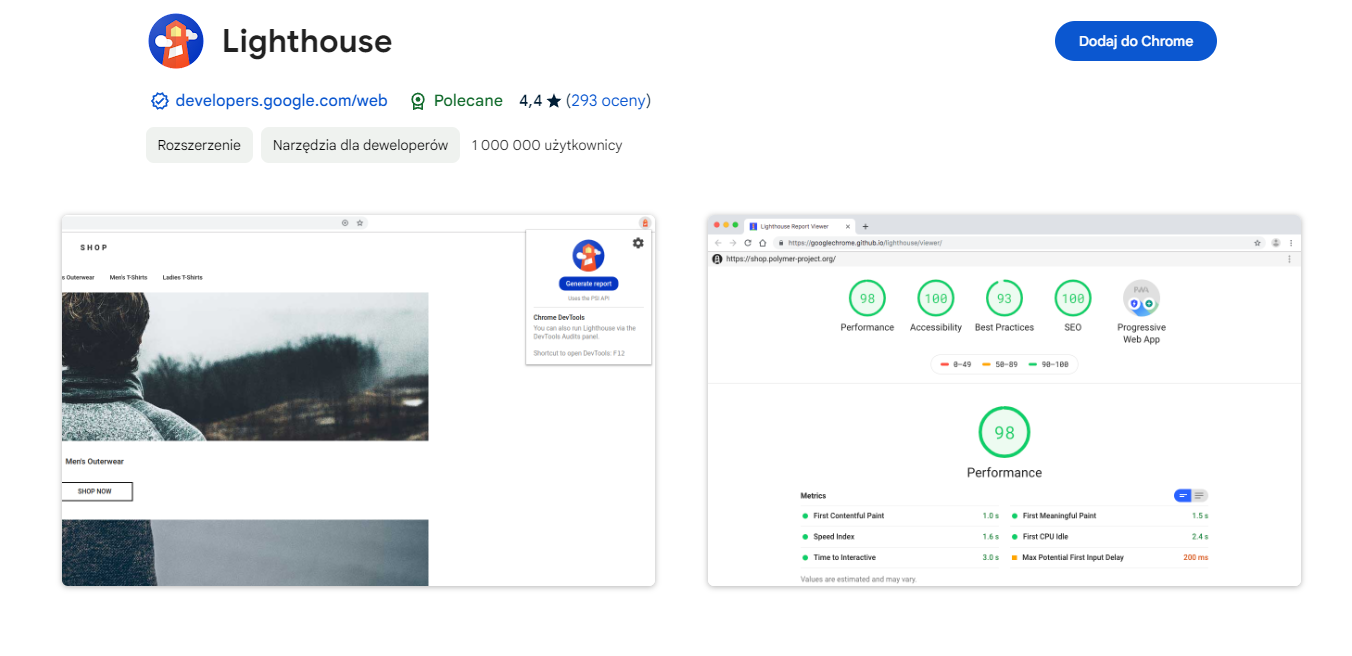Click the Lighthouse extension logo

click(x=176, y=41)
